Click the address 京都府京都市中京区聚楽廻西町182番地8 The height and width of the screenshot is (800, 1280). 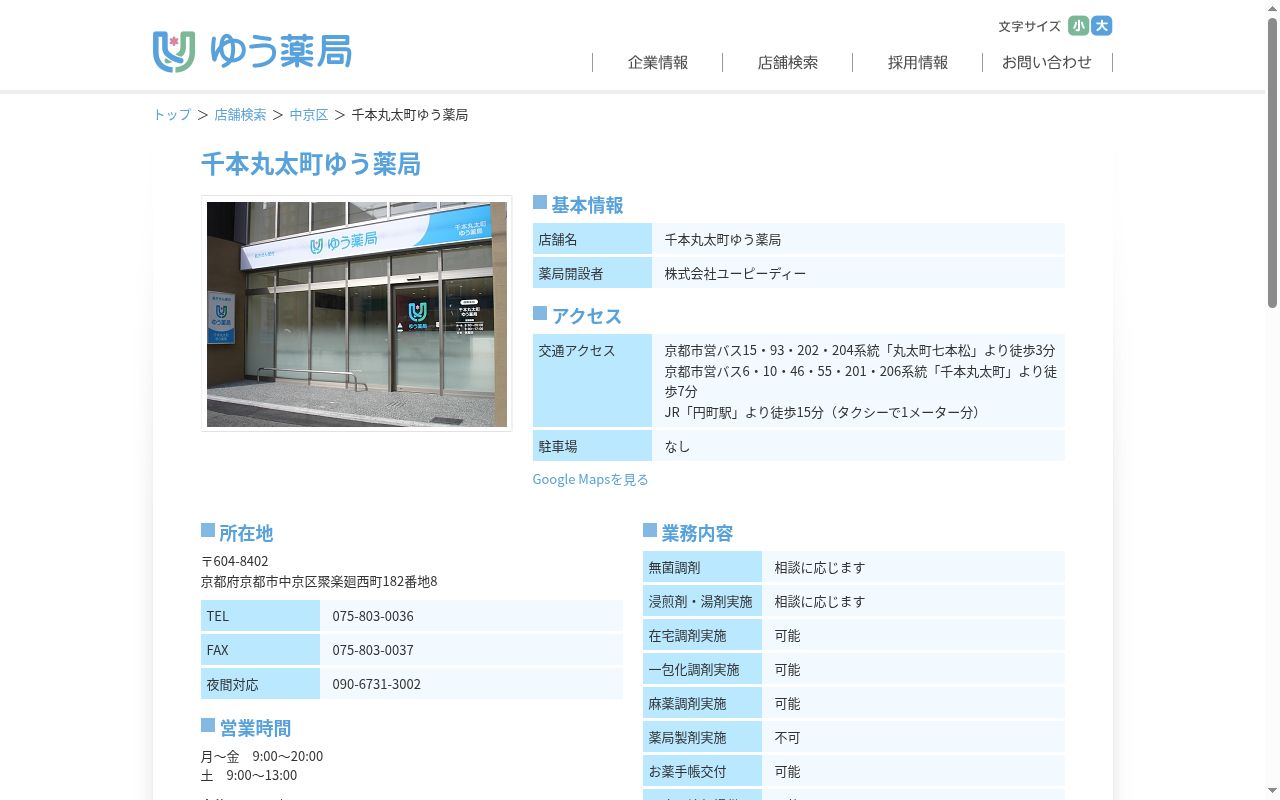tap(319, 581)
